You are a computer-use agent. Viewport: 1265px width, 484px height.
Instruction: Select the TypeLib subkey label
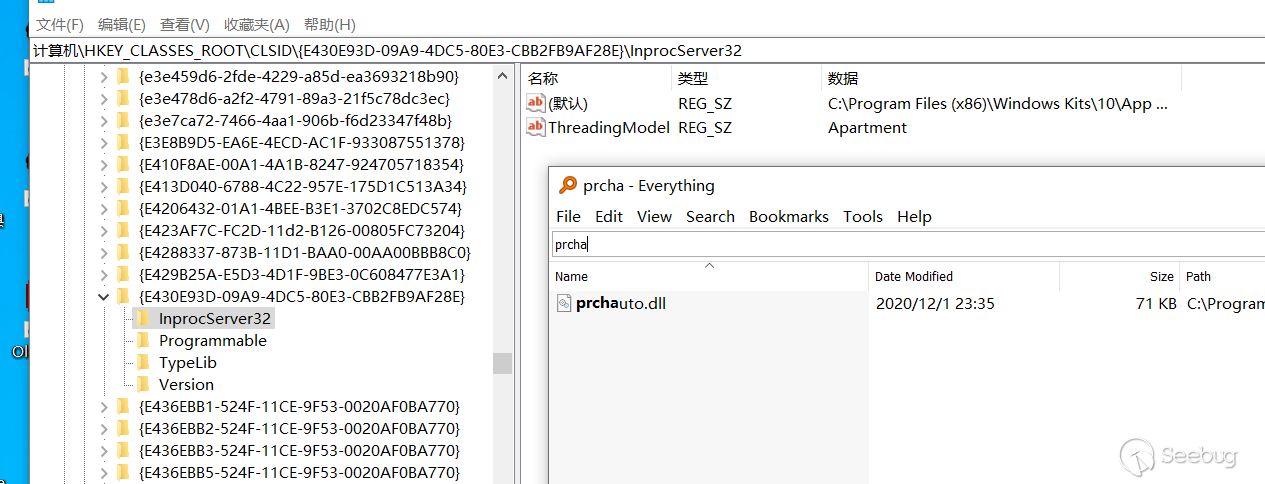[x=188, y=362]
